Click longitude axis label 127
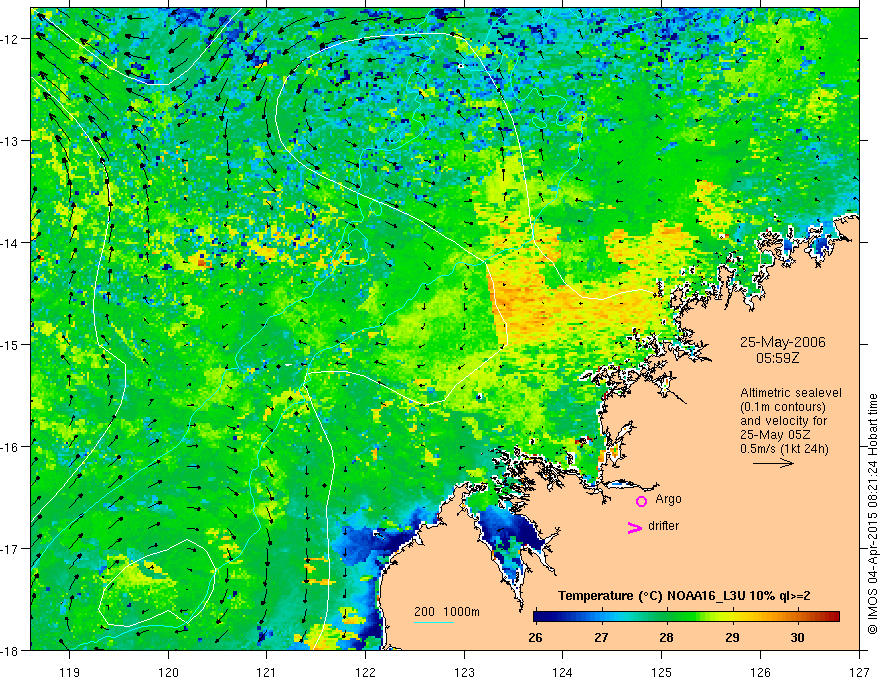This screenshot has height=680, width=880. (859, 672)
